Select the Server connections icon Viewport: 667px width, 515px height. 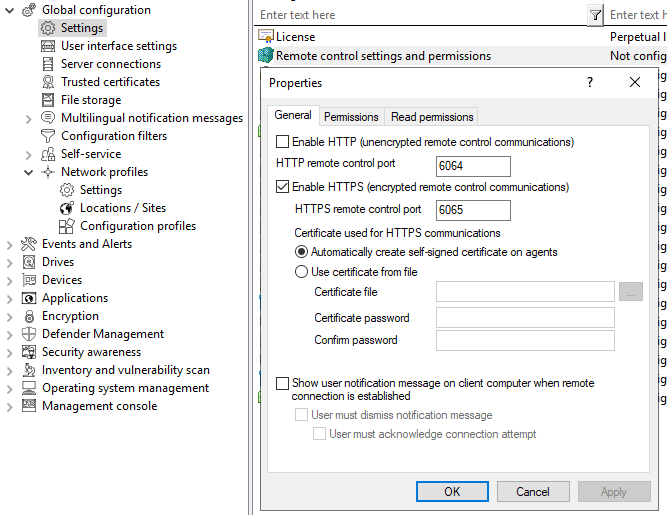tap(48, 64)
